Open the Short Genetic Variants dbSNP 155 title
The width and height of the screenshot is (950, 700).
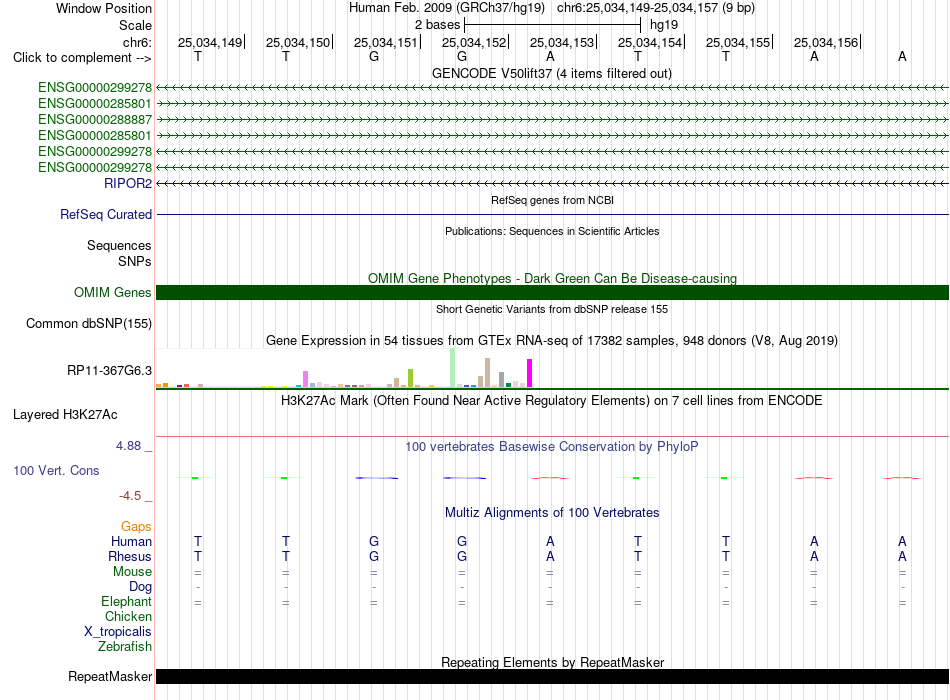pyautogui.click(x=552, y=309)
